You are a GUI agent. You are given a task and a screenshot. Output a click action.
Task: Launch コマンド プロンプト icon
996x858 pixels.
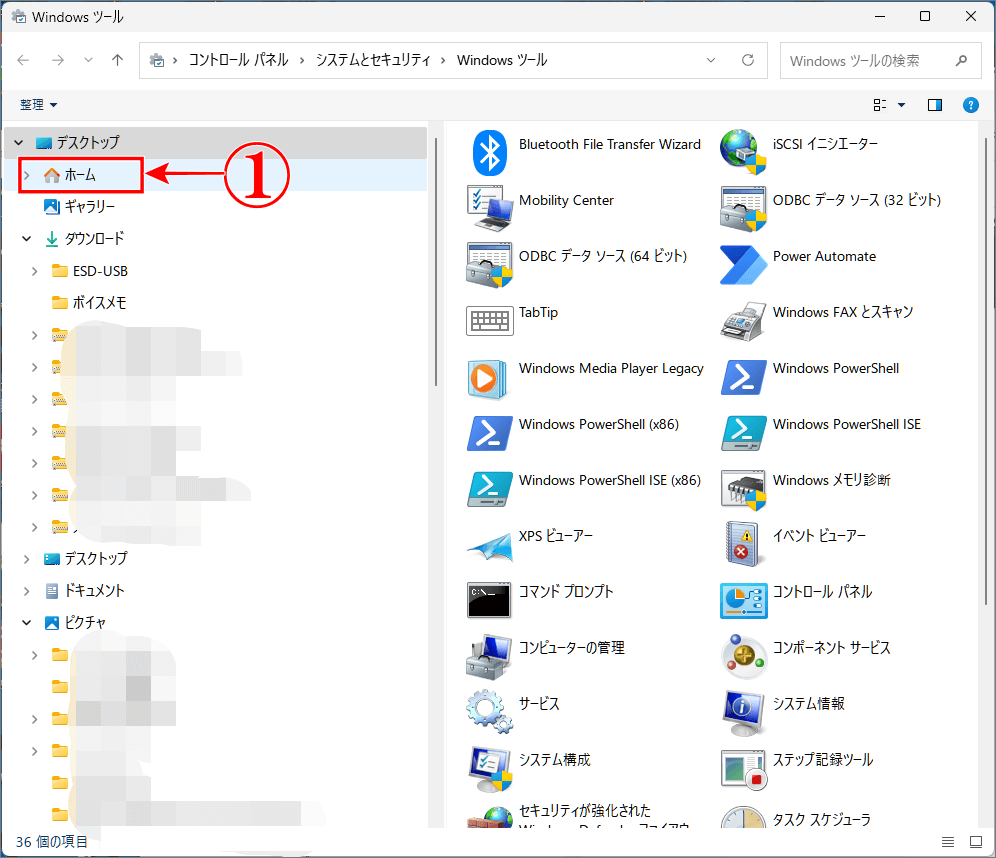[x=489, y=600]
